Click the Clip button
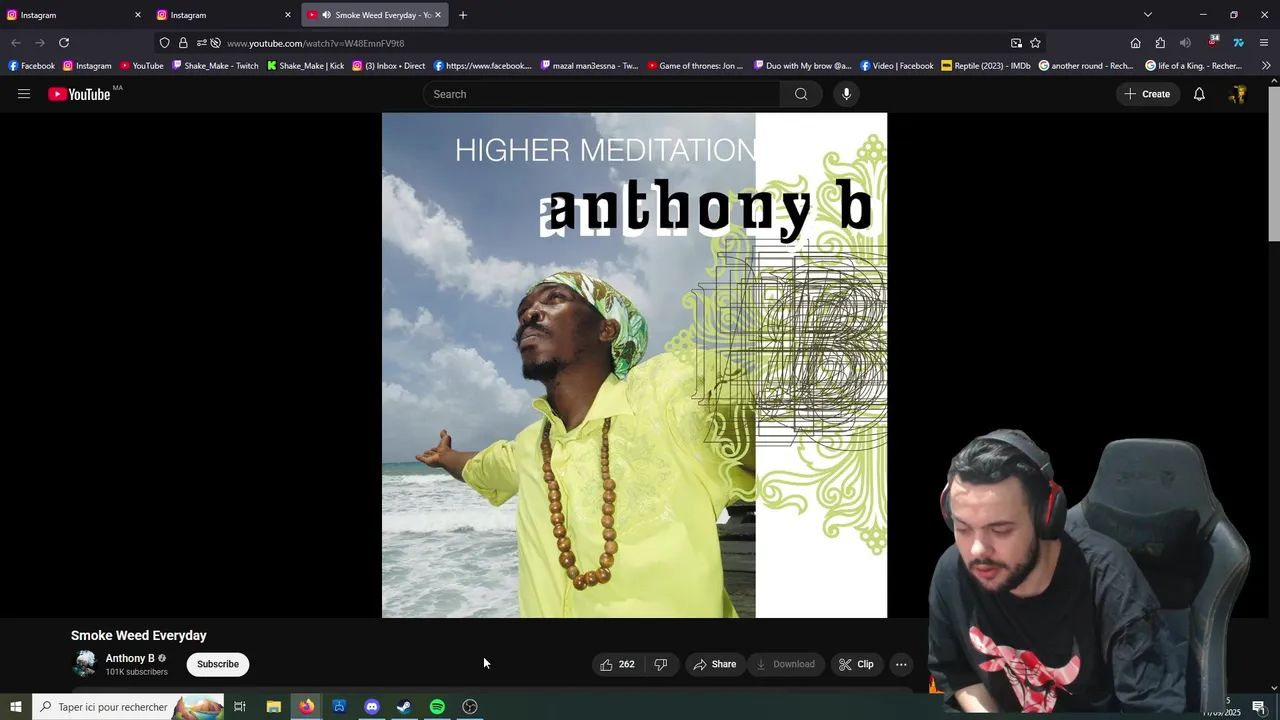1280x720 pixels. [856, 664]
